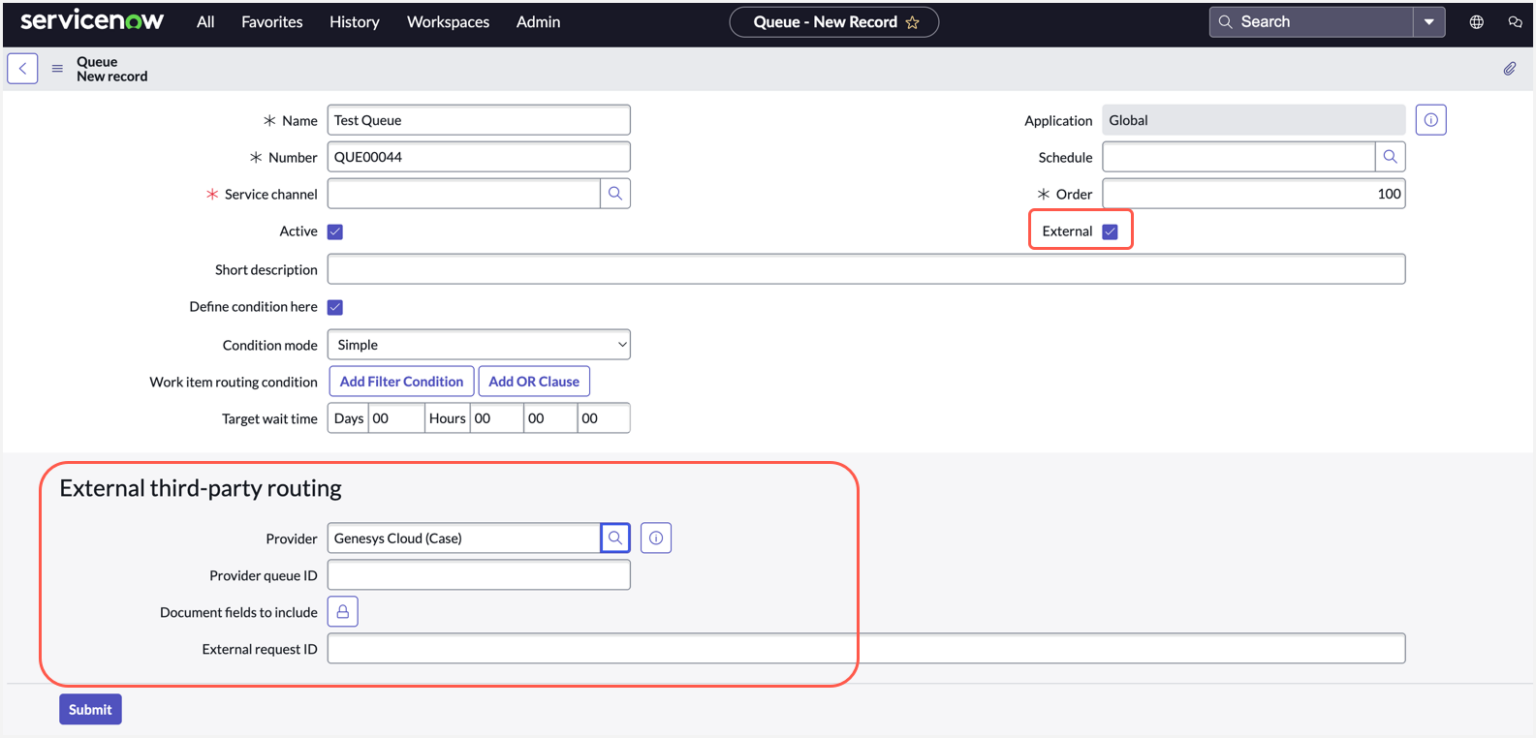Open the attachments paperclip icon
1536x738 pixels.
[1510, 68]
